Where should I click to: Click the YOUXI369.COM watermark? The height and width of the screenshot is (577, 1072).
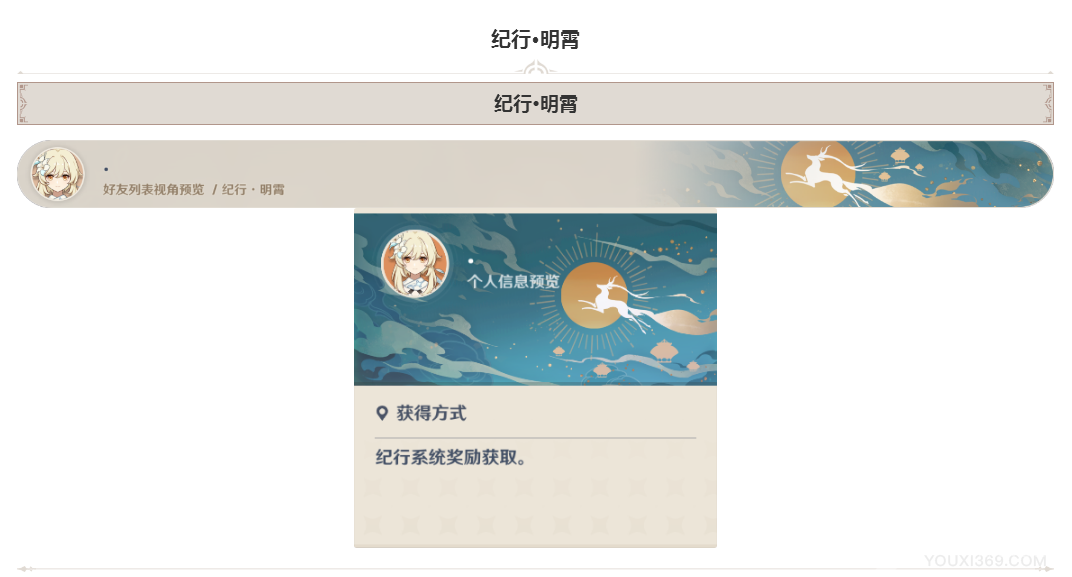[x=985, y=561]
